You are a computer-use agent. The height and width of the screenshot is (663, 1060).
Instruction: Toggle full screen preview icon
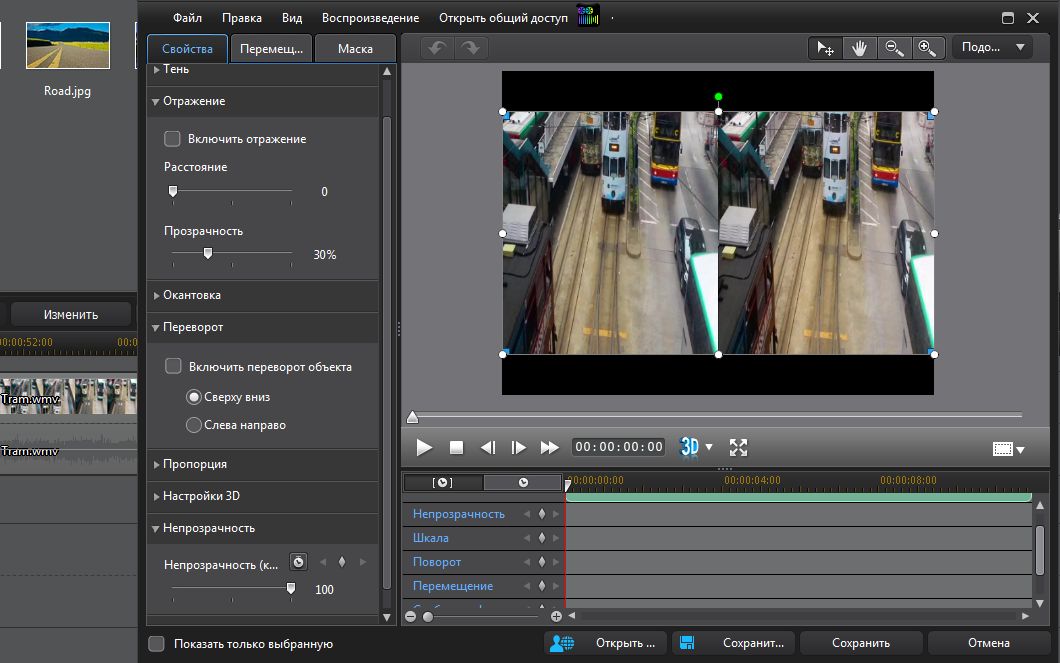[x=738, y=447]
